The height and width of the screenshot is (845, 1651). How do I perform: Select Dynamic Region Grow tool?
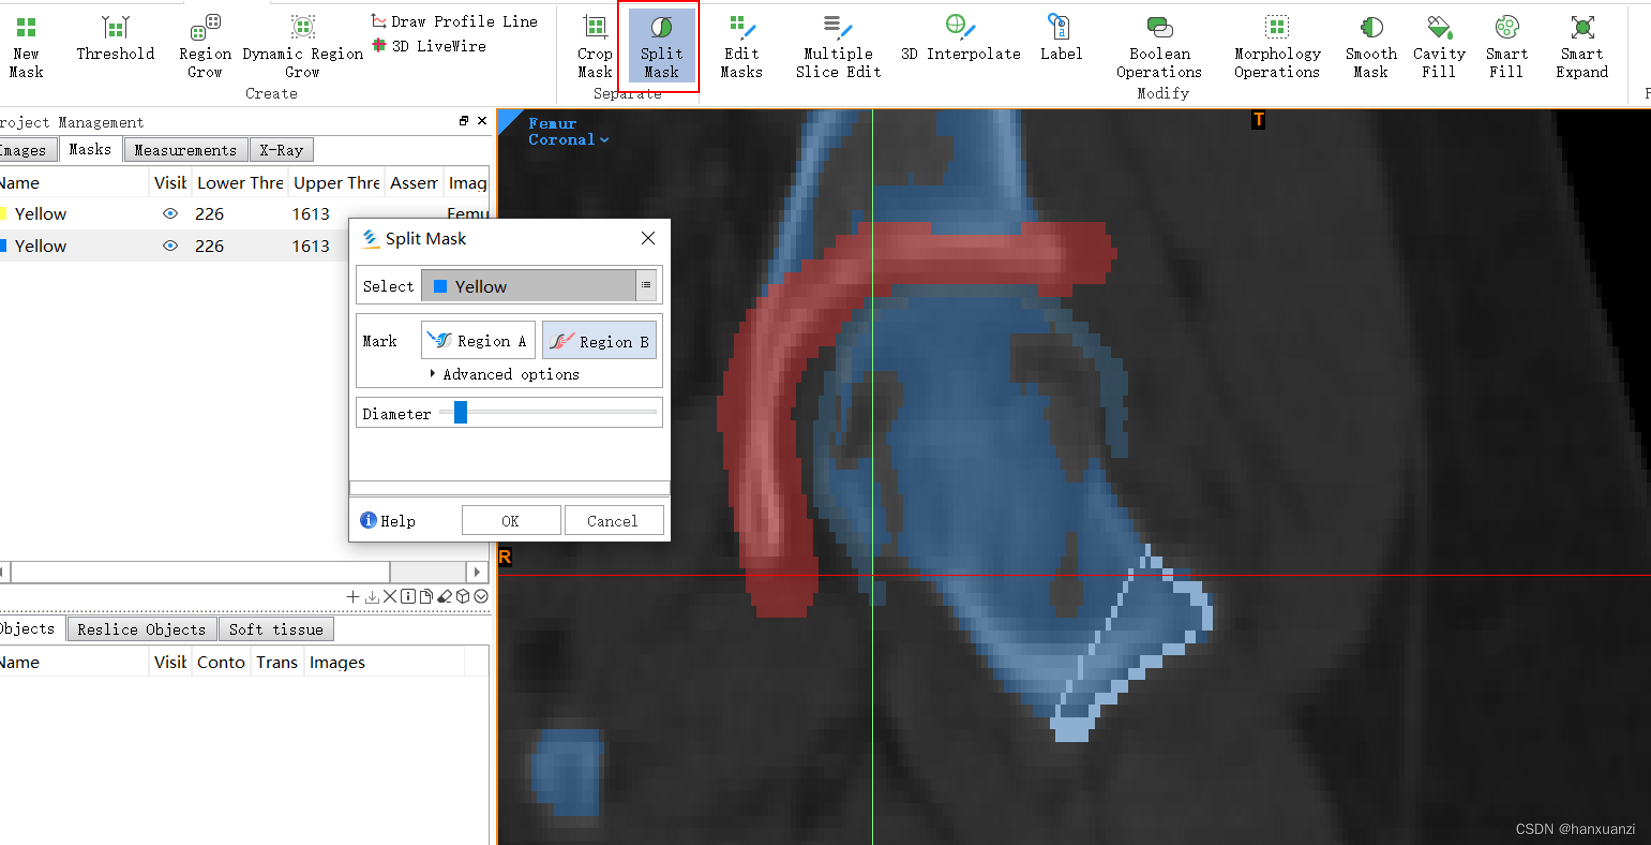point(302,46)
